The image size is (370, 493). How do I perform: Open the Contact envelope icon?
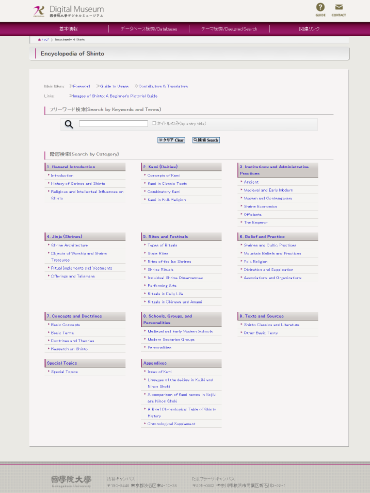tap(339, 9)
